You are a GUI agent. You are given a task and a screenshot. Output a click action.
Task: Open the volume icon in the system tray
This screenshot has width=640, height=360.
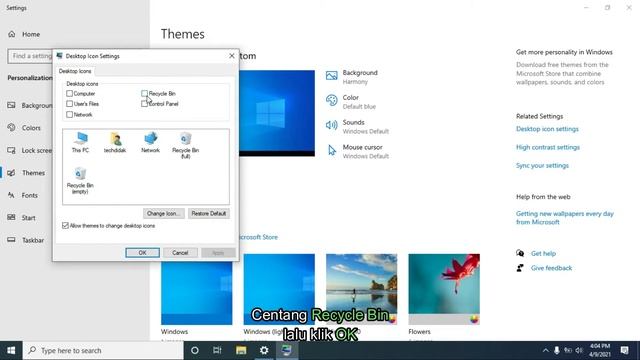[x=579, y=350]
